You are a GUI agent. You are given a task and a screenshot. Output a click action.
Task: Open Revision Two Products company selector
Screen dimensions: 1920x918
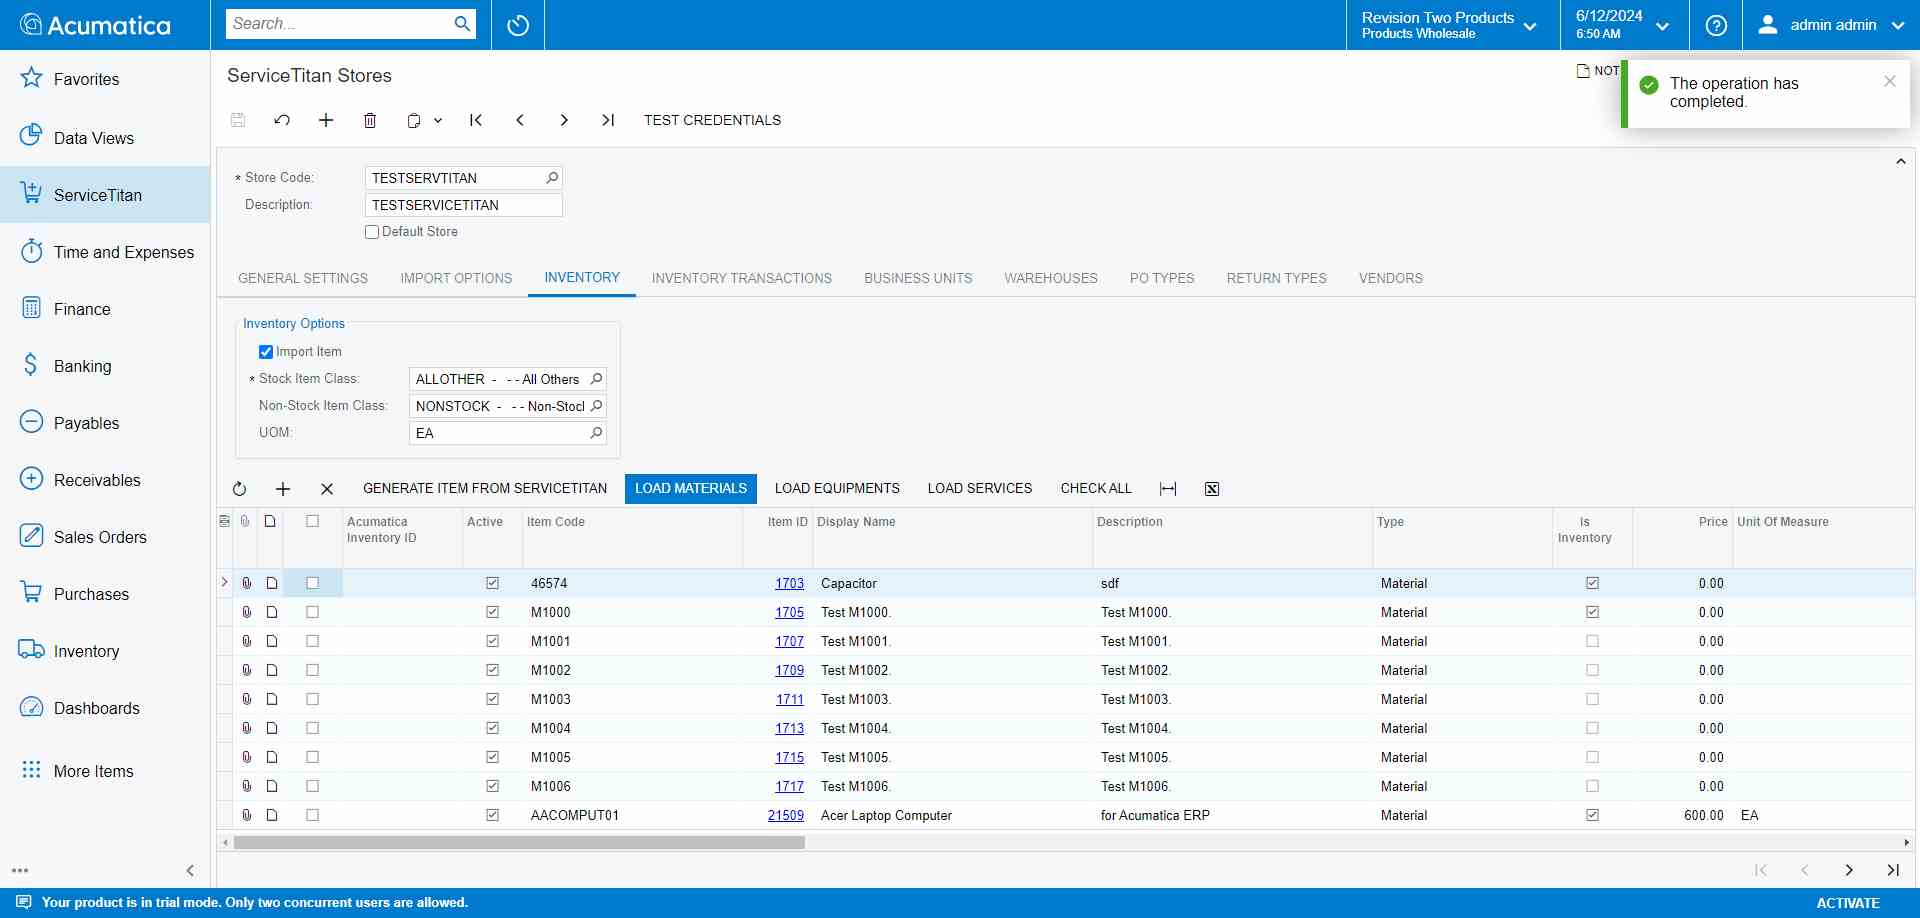coord(1451,25)
